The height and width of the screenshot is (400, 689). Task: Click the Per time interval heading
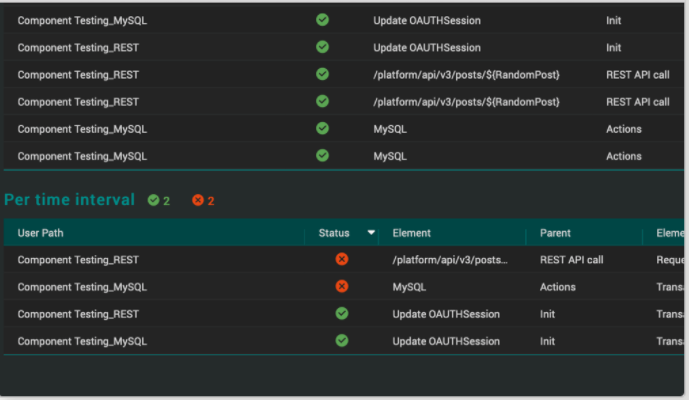[x=69, y=200]
